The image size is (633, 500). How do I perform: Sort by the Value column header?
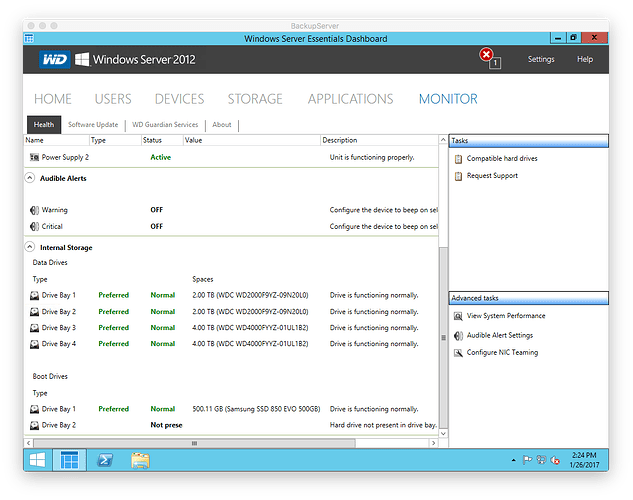pyautogui.click(x=252, y=140)
